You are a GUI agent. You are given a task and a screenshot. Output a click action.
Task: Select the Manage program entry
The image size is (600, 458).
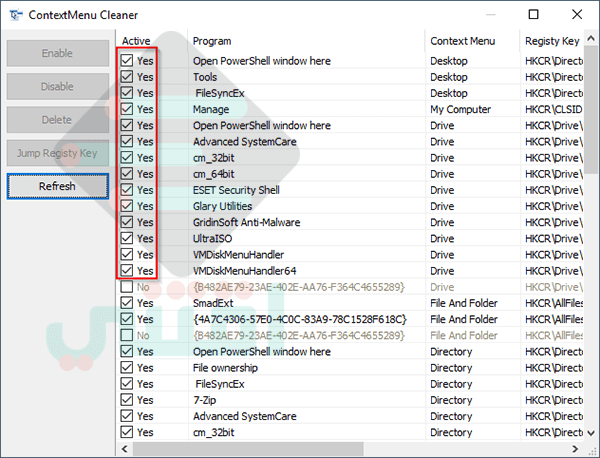(211, 109)
